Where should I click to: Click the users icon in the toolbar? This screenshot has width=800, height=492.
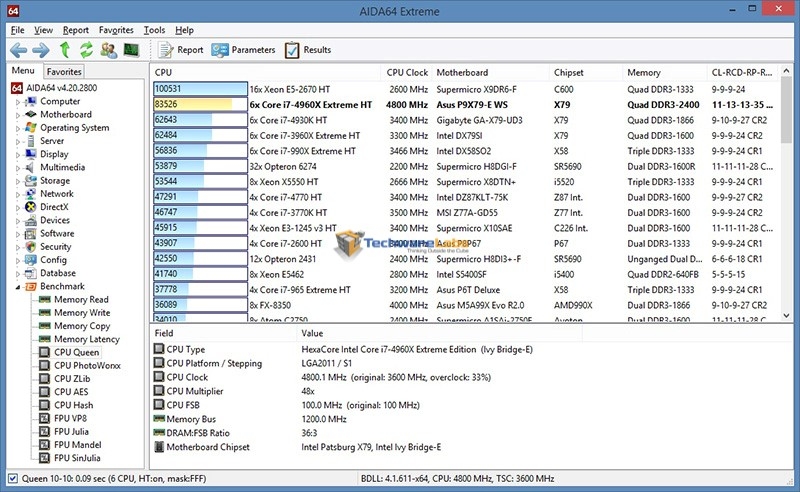[108, 50]
